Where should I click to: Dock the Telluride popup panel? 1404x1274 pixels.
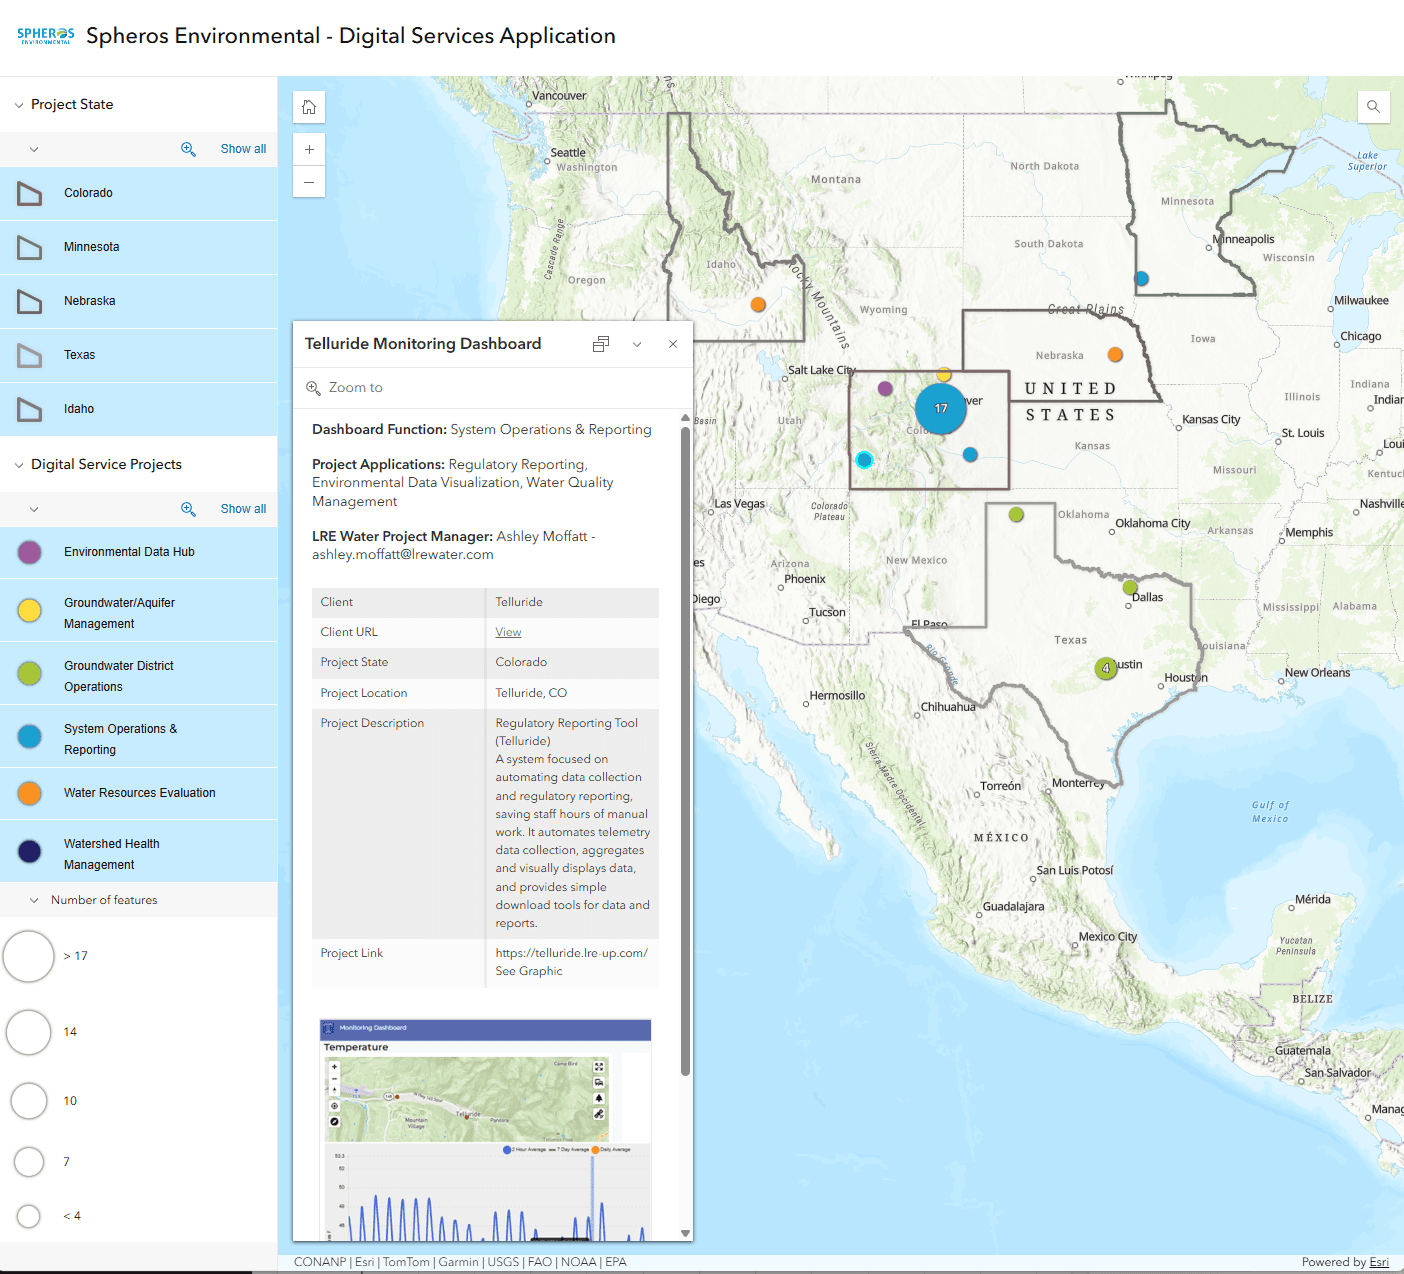pos(601,344)
